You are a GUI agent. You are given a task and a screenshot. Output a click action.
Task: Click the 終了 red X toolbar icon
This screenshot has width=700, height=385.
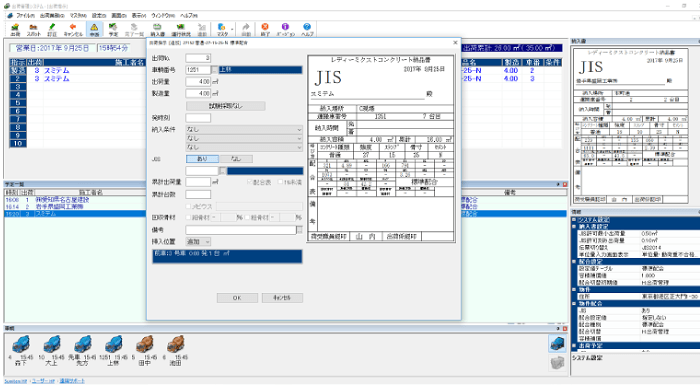click(265, 29)
